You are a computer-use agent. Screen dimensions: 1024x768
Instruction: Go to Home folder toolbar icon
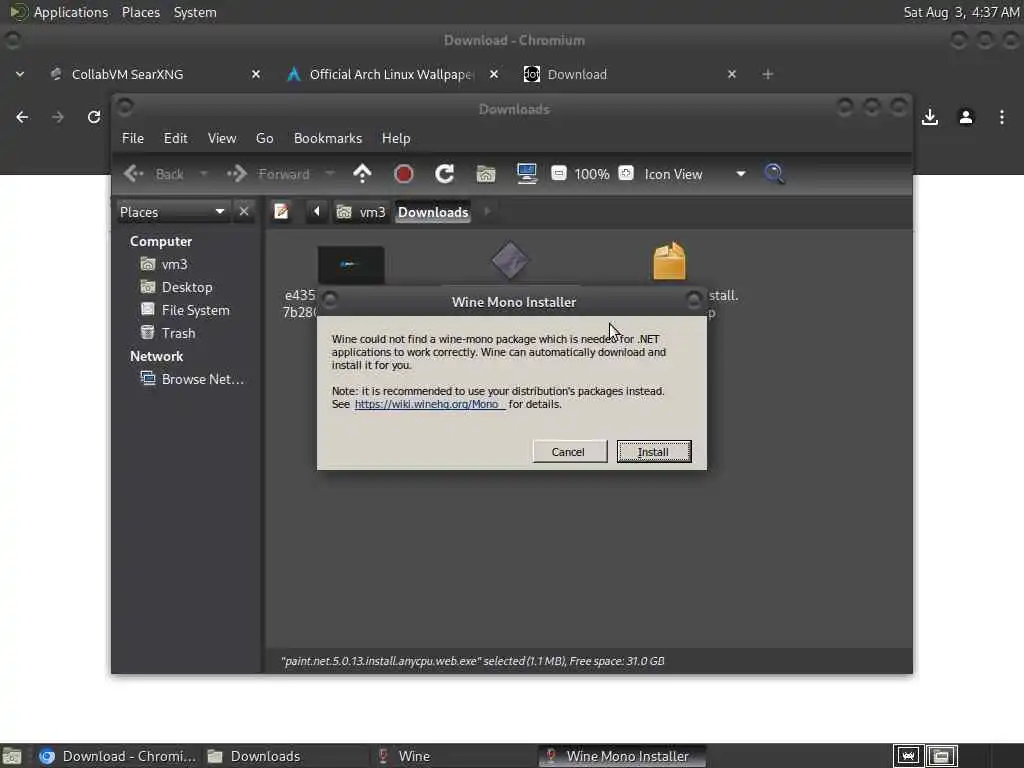[x=486, y=174]
